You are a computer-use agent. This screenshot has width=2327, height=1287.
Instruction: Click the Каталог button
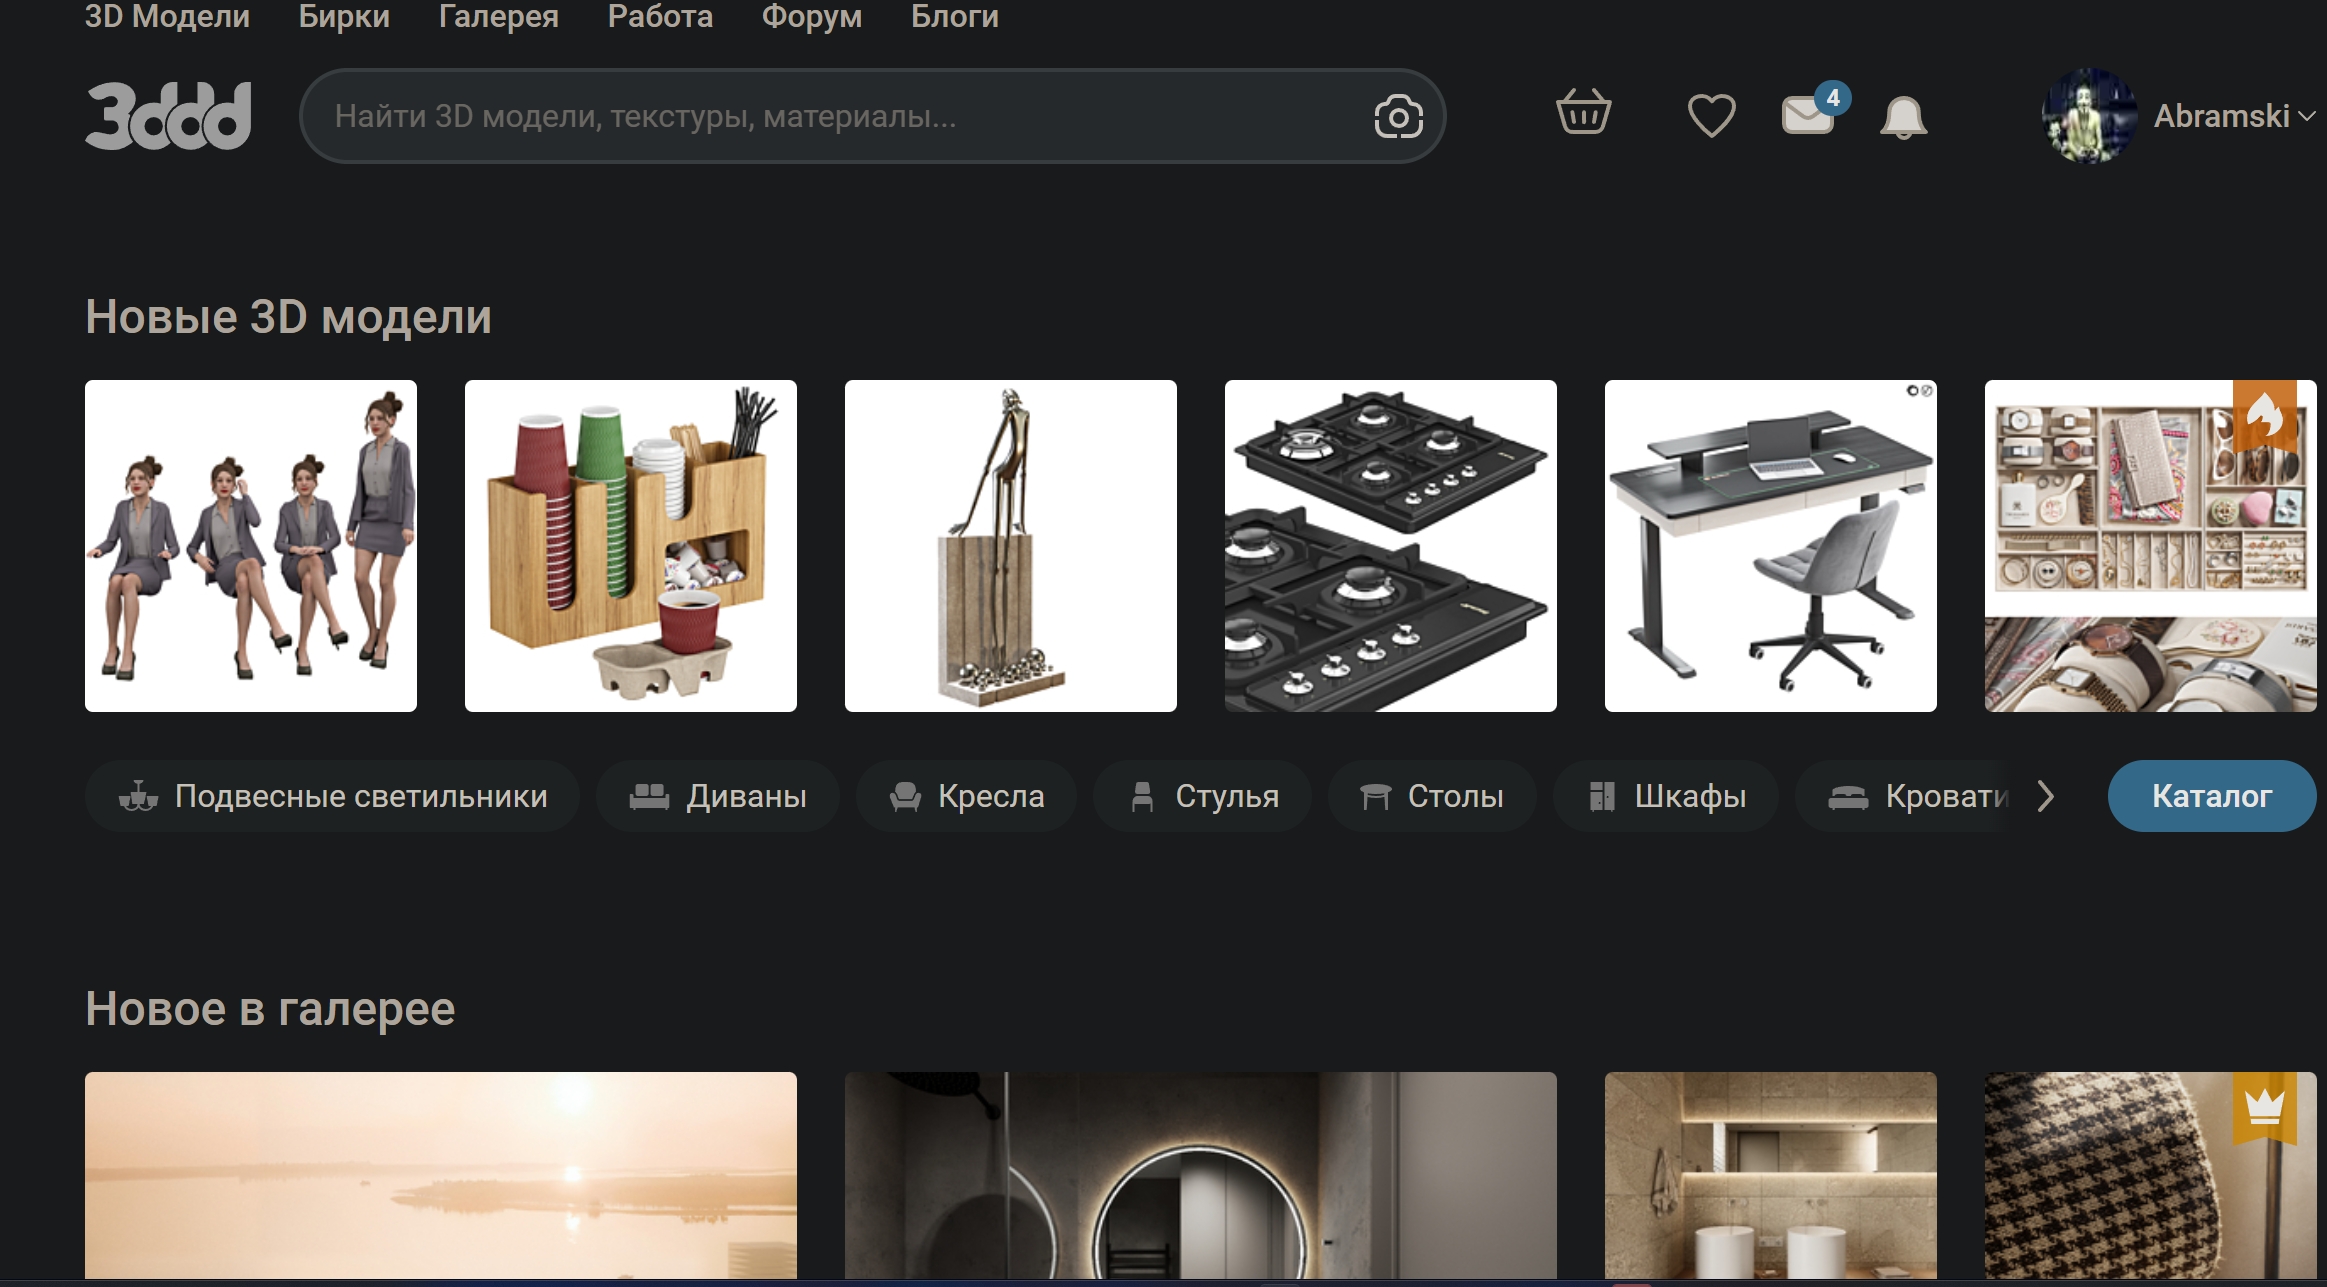point(2212,796)
